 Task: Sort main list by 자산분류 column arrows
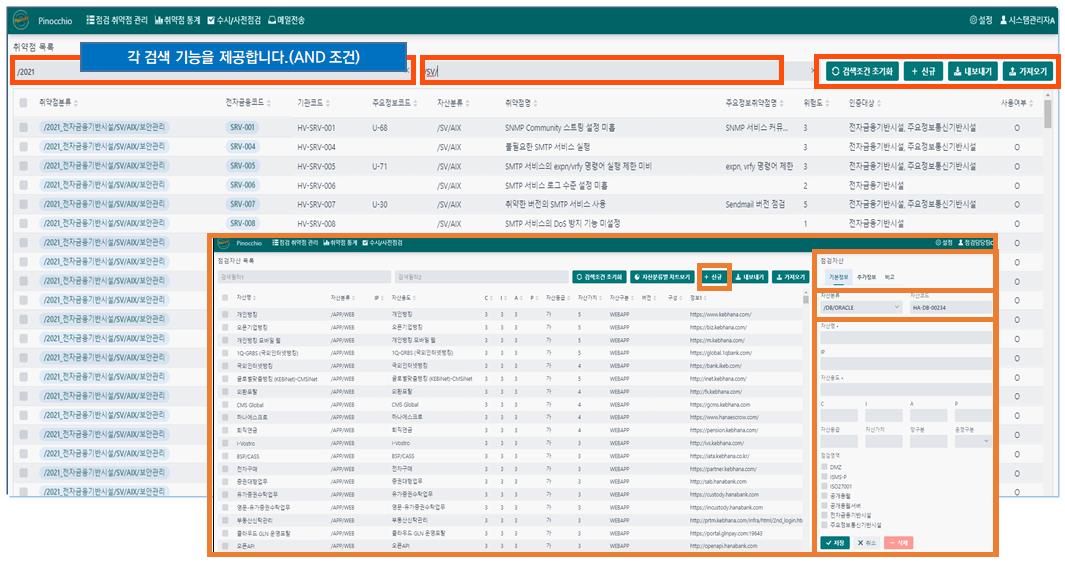tap(469, 103)
